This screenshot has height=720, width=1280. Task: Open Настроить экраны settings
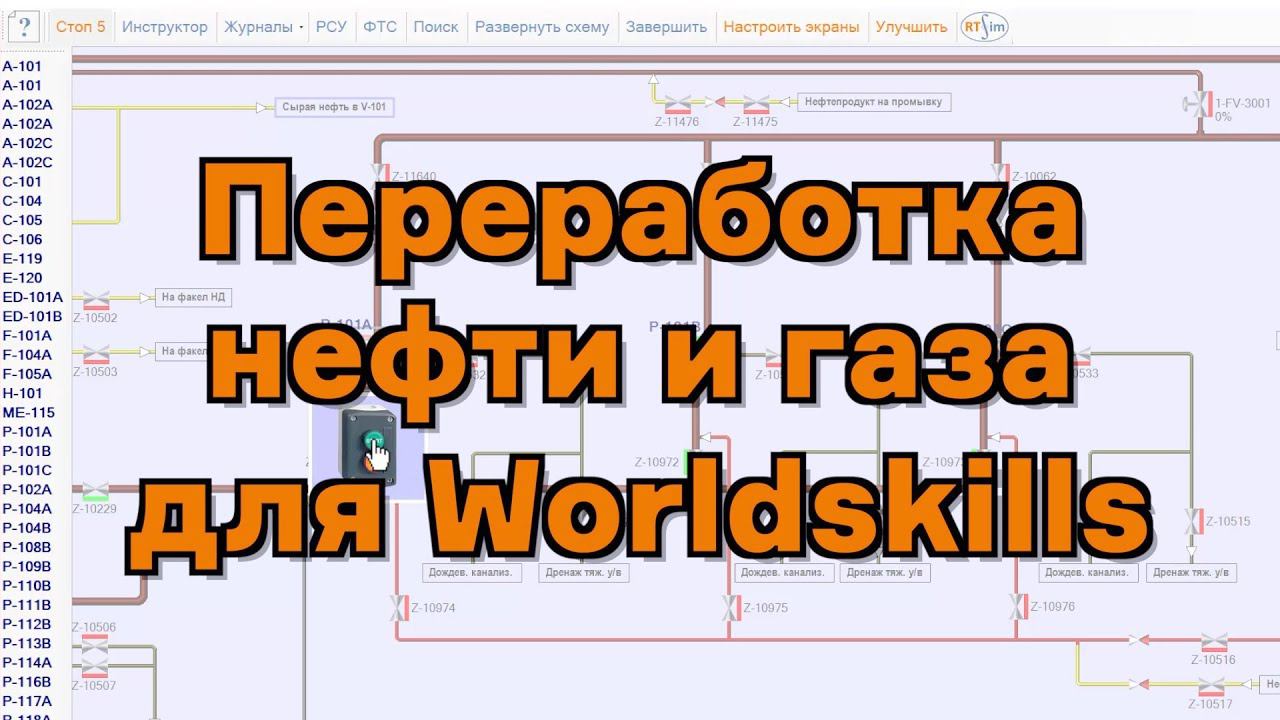pyautogui.click(x=791, y=27)
